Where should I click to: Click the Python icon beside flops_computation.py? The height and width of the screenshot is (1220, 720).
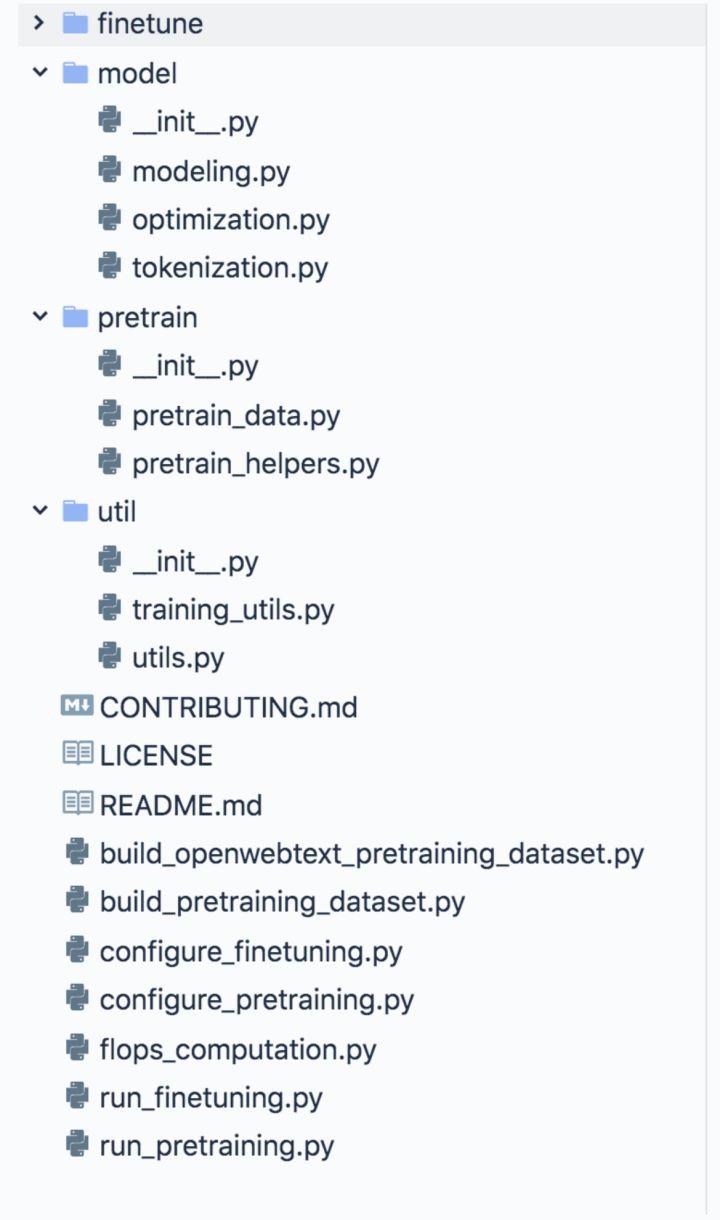pos(76,1048)
